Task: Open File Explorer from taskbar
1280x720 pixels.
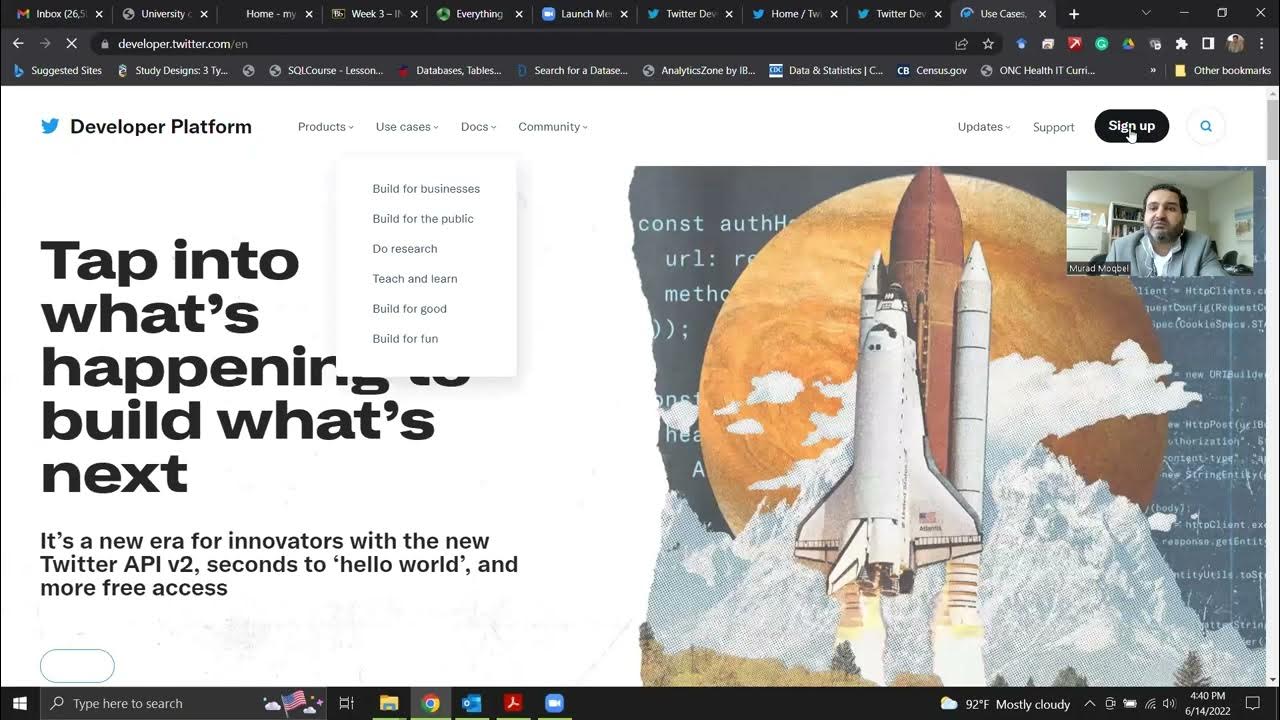Action: coord(389,703)
